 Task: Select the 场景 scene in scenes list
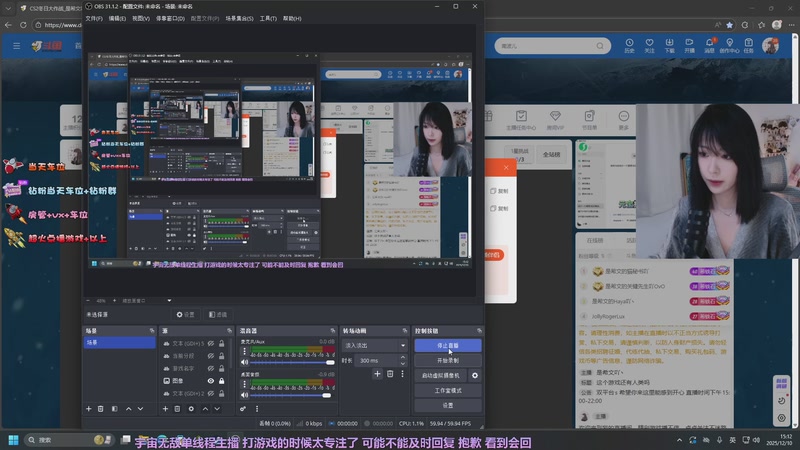(x=119, y=342)
